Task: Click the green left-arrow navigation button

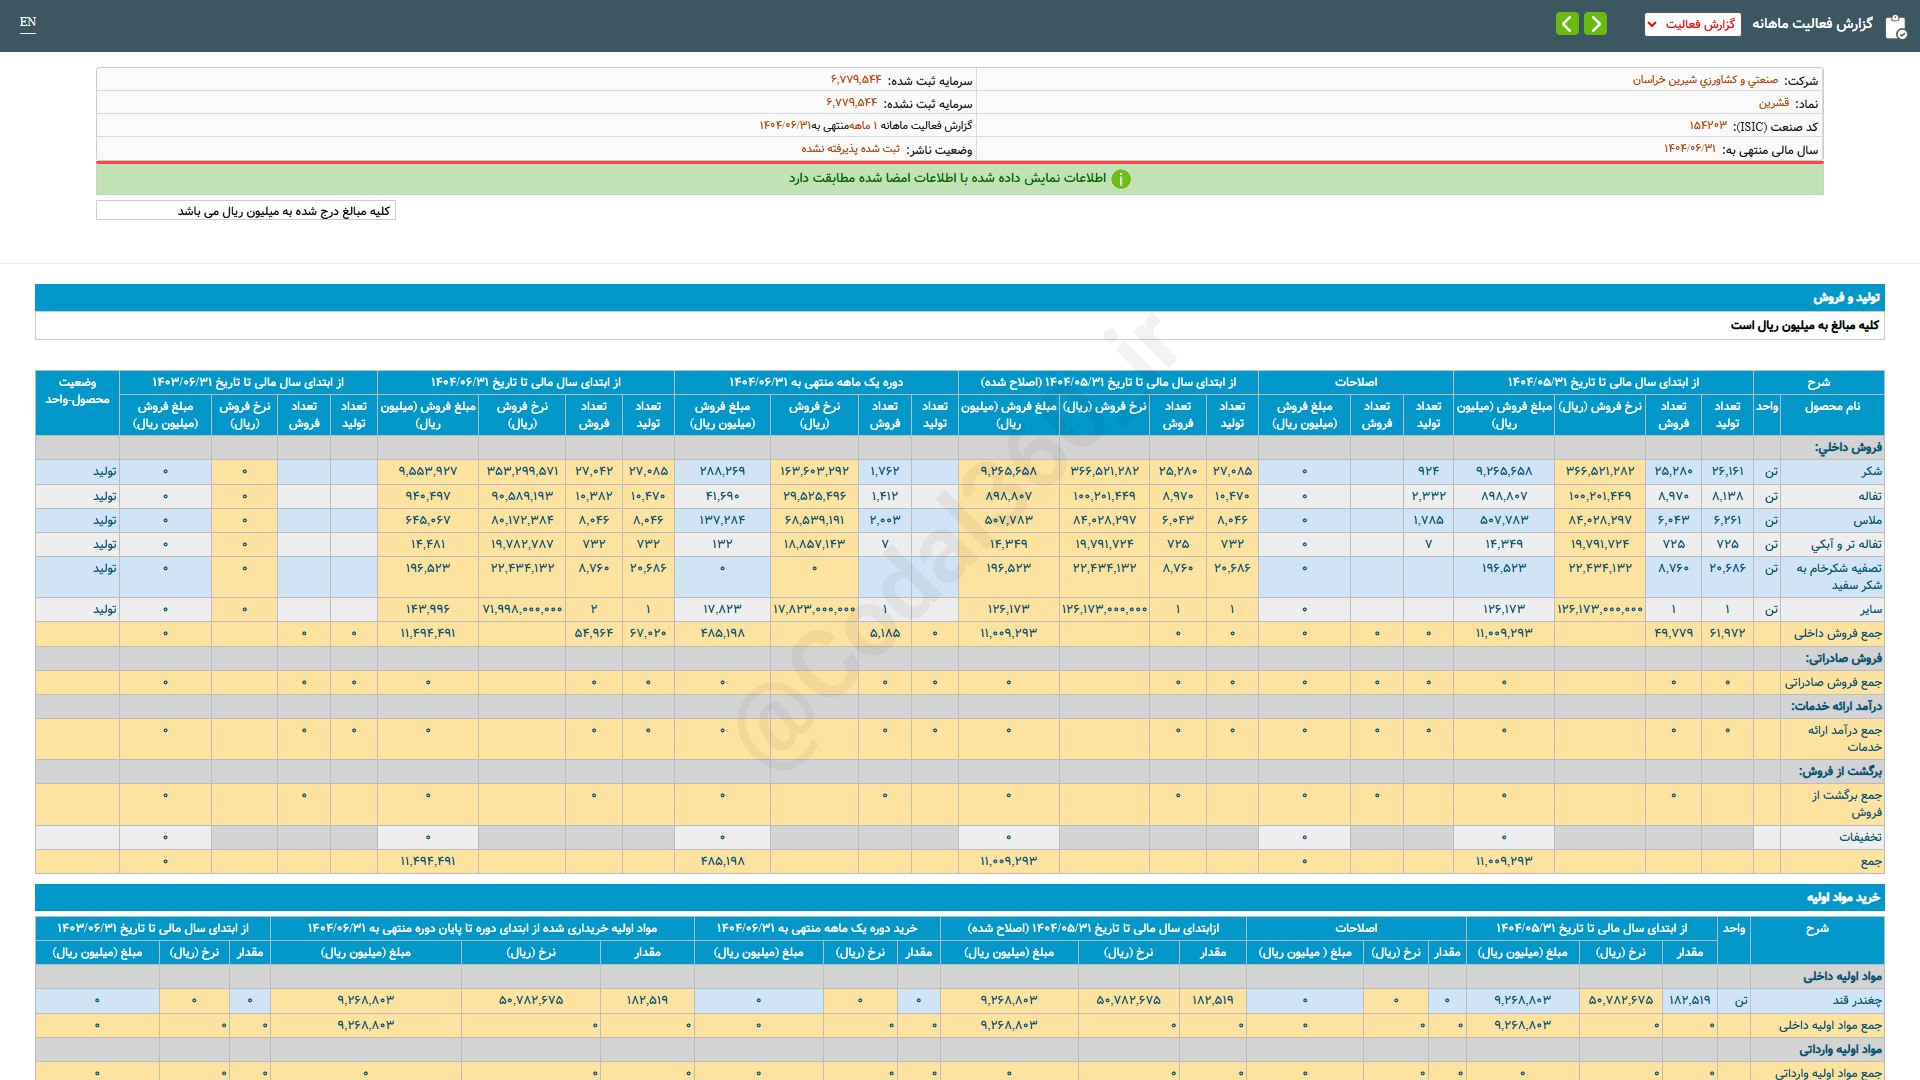Action: click(x=1567, y=23)
